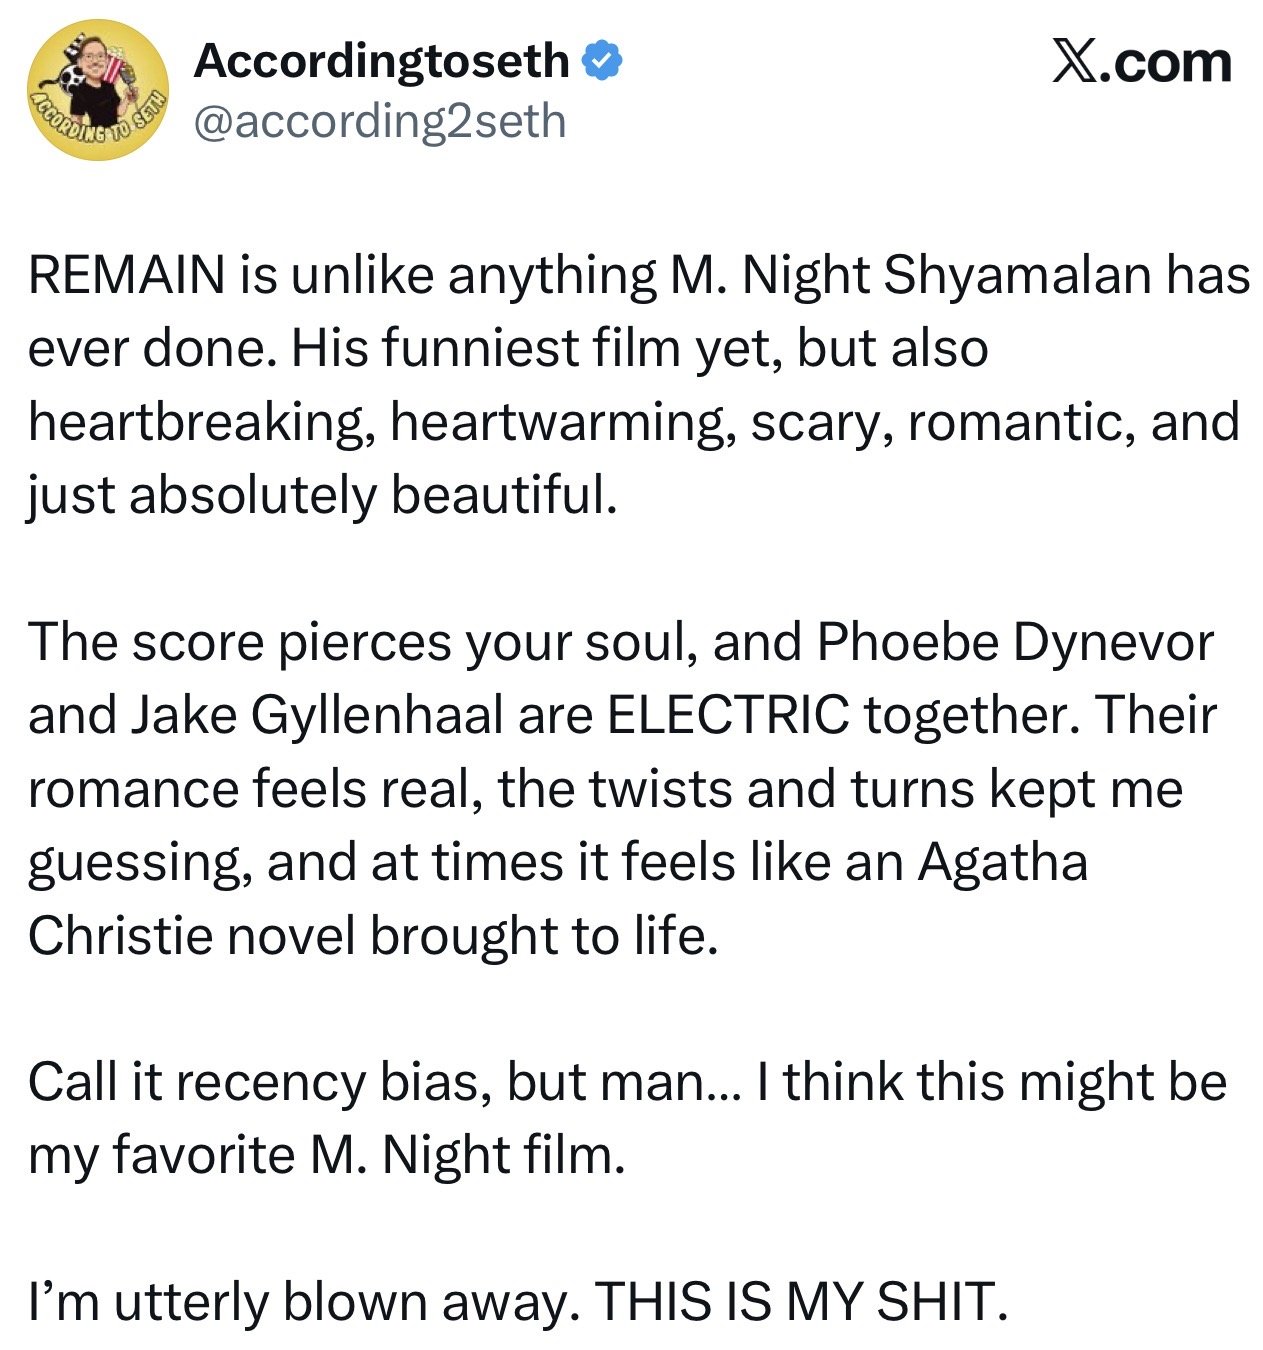Viewport: 1263px width, 1350px height.
Task: Click the blue verified checkmark badge
Action: click(602, 61)
